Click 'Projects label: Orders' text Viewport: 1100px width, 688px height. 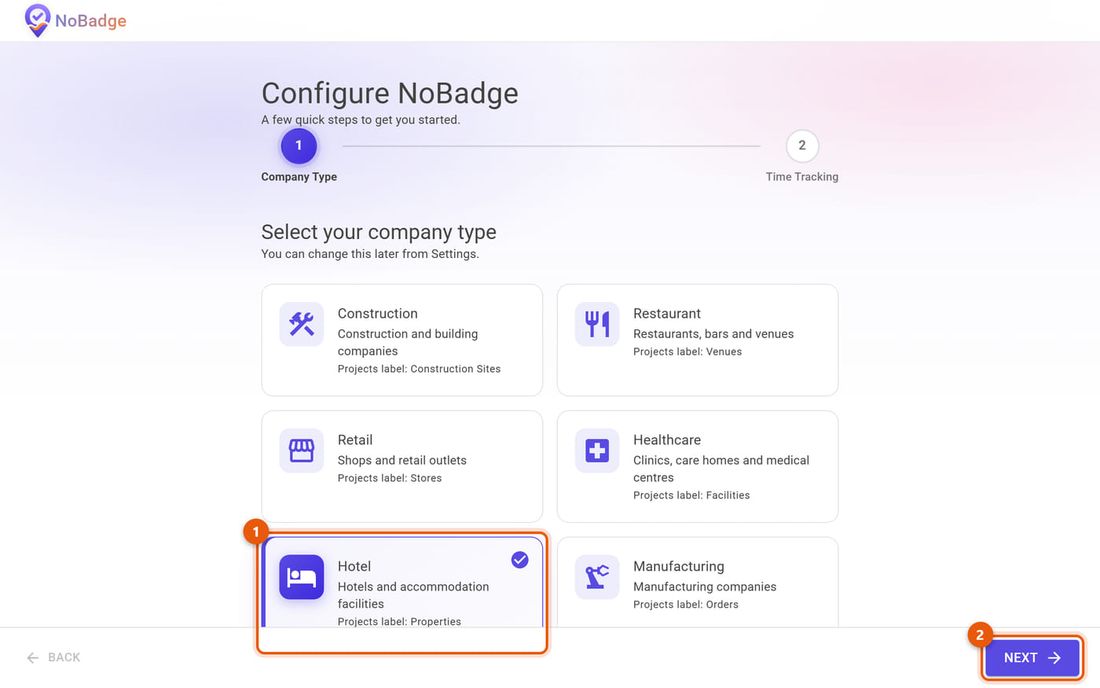pos(685,605)
